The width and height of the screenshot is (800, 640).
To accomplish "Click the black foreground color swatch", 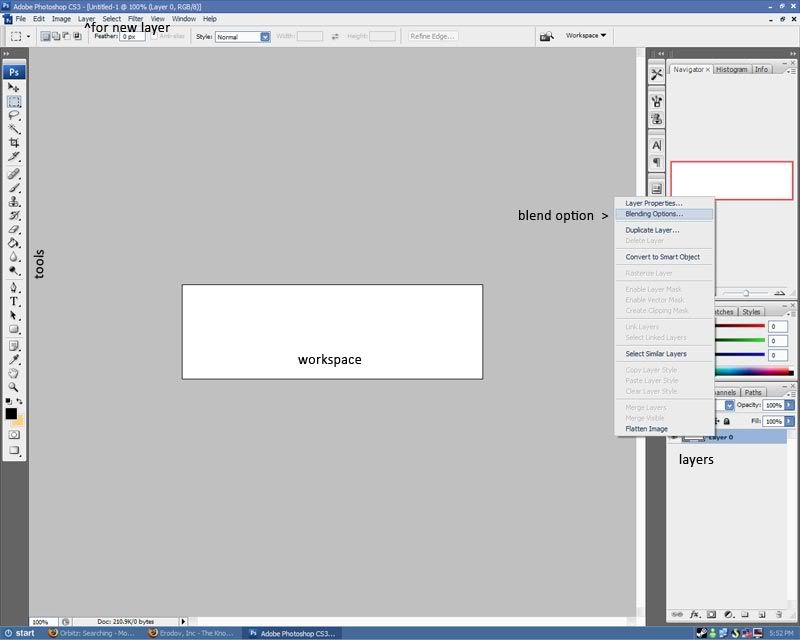I will pyautogui.click(x=11, y=413).
